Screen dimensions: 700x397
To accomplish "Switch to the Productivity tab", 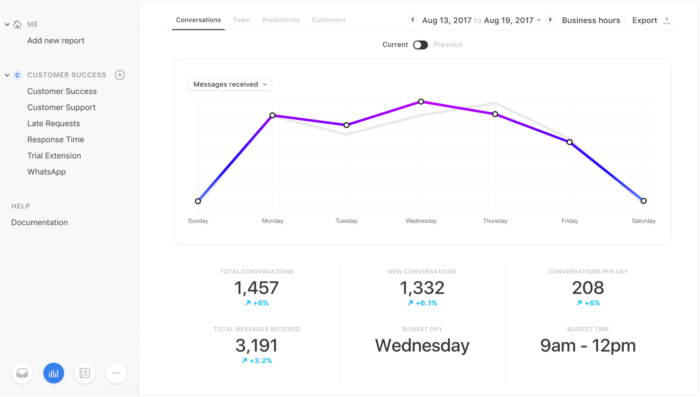I will 281,20.
